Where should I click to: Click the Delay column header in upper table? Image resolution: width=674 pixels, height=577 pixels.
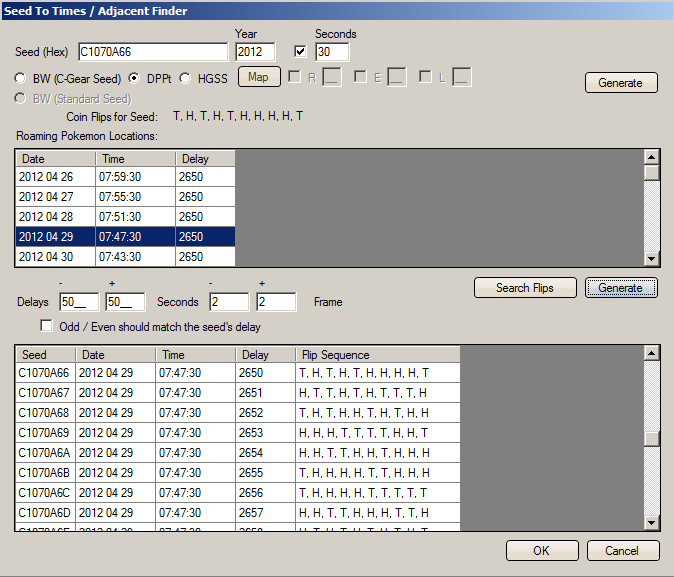pos(205,159)
